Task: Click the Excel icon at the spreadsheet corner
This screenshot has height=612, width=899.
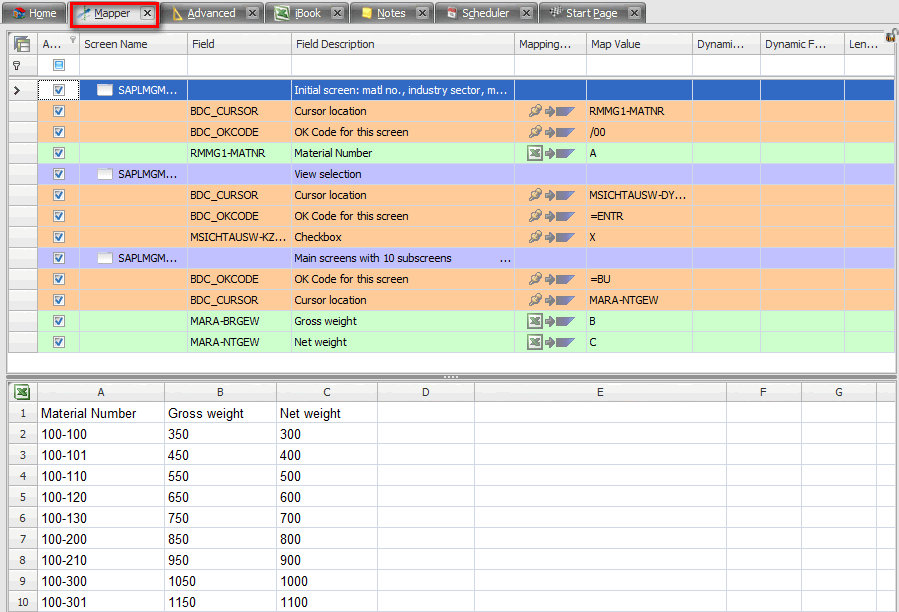Action: coord(22,392)
